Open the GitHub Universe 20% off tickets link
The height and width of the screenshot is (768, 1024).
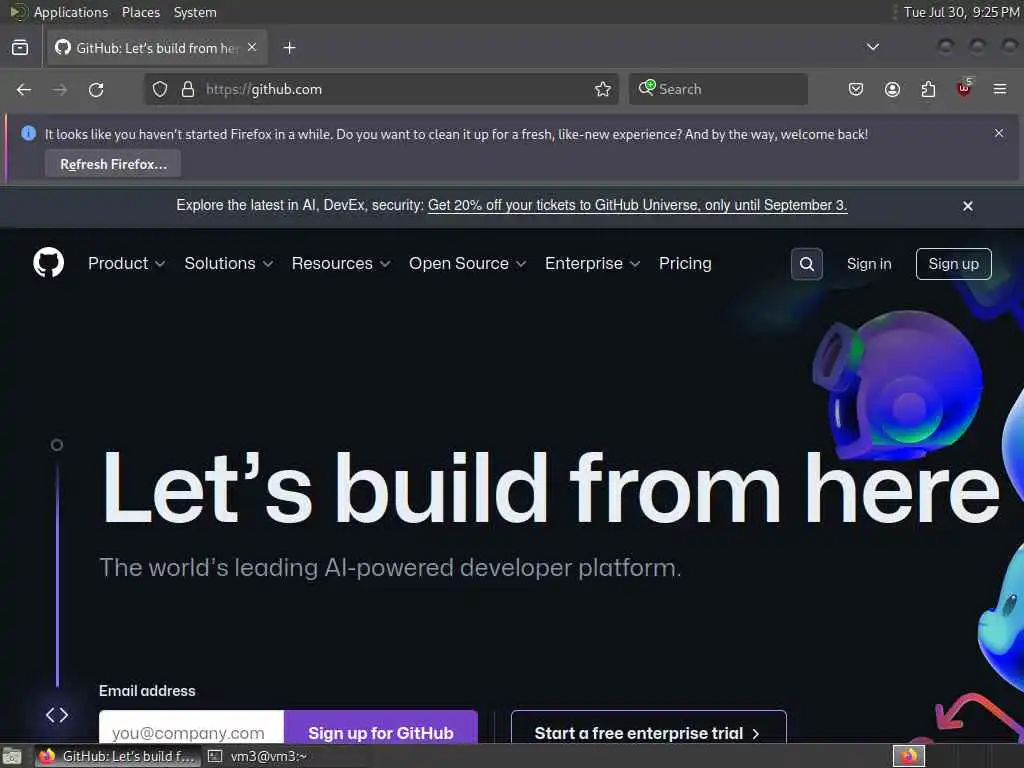637,205
